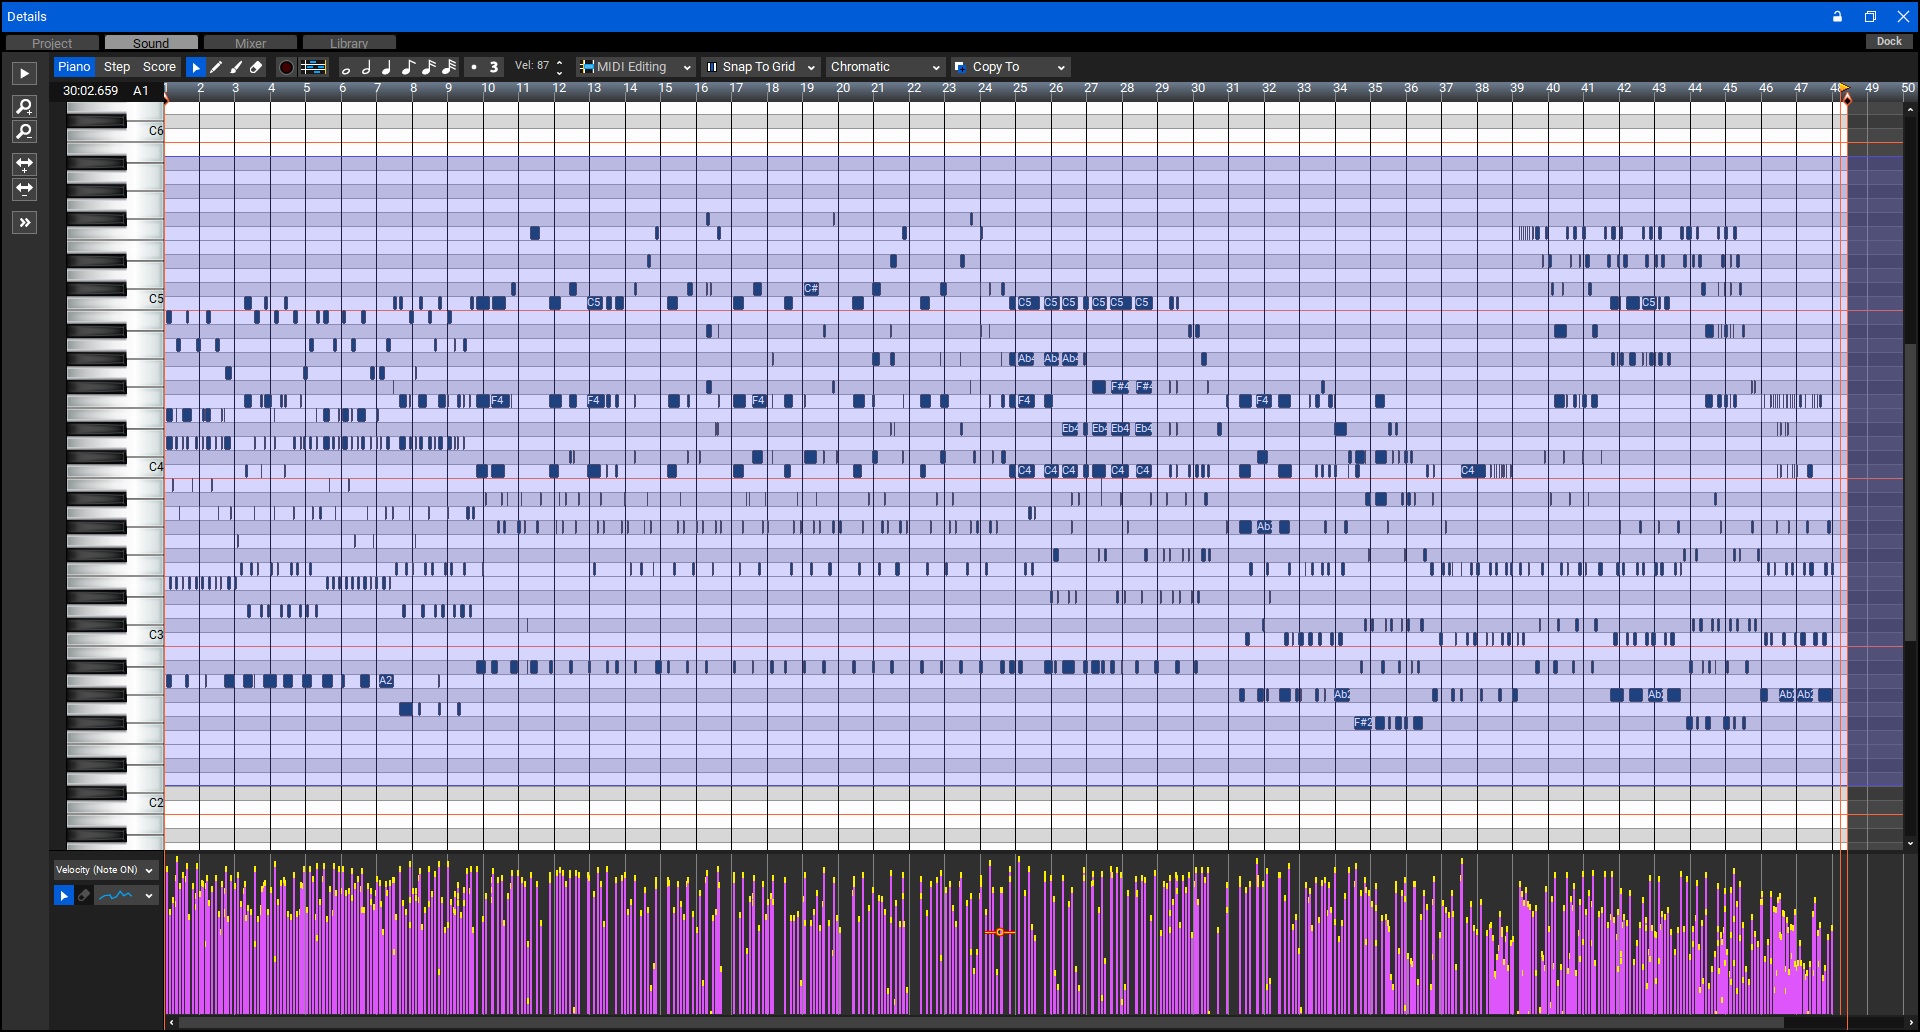
Task: Expand horizontal zoom with plus arrows icon
Action: (x=24, y=163)
